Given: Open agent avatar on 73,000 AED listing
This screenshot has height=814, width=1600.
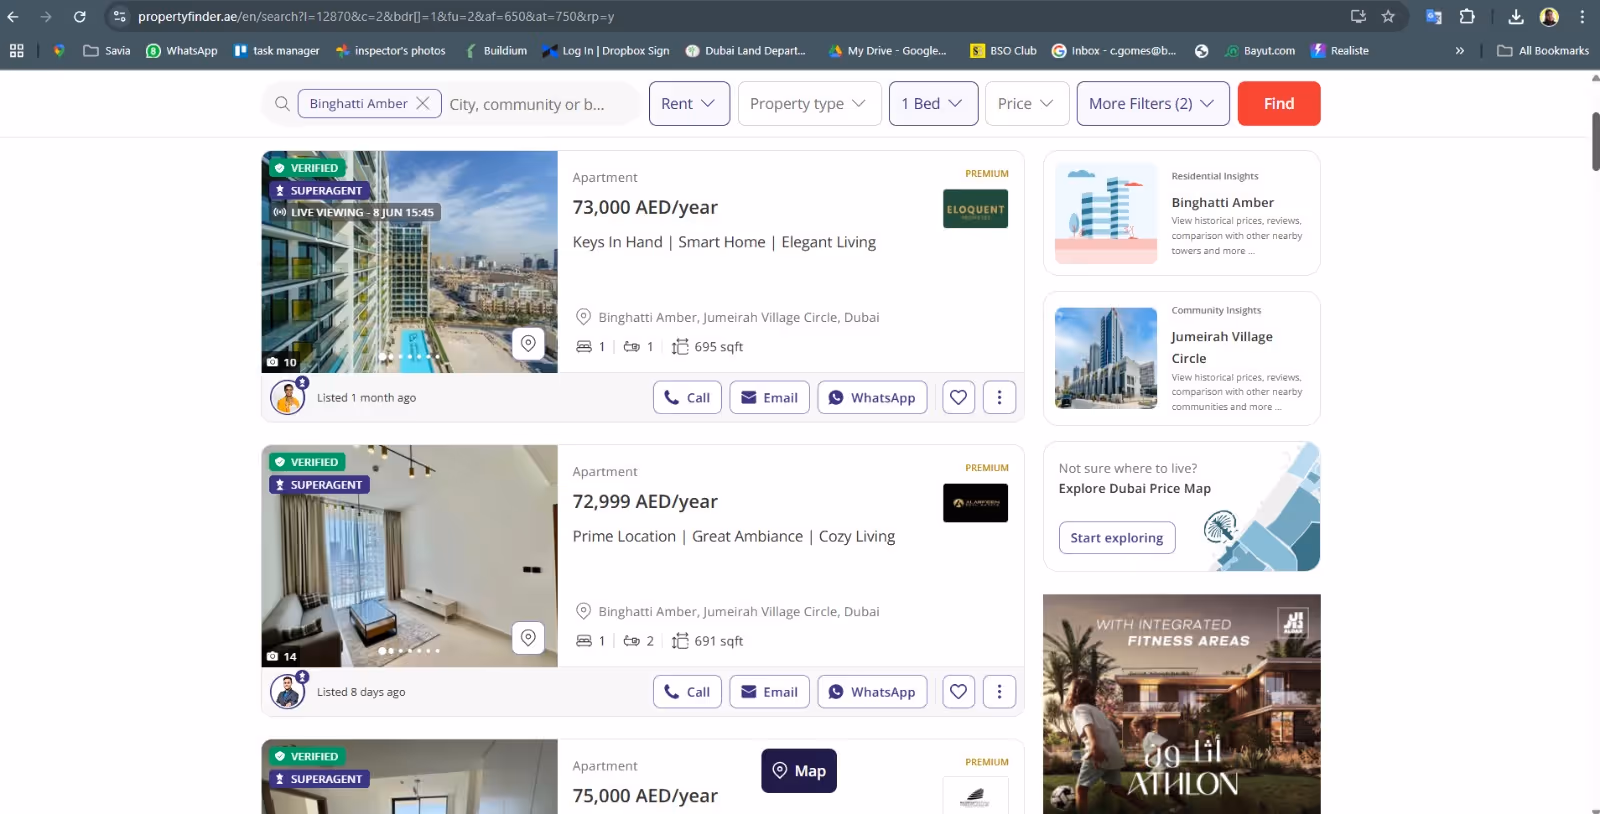Looking at the screenshot, I should 288,397.
